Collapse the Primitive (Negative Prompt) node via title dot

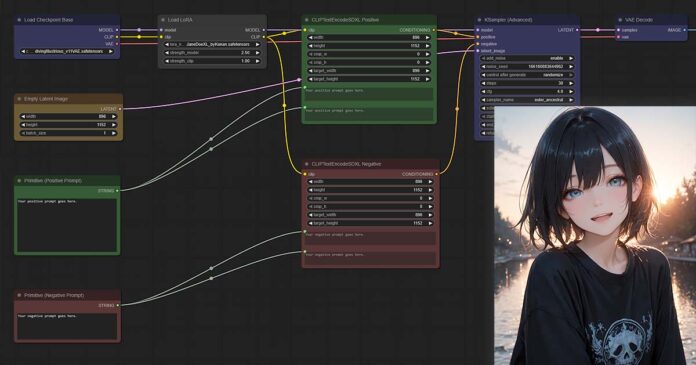click(x=19, y=295)
